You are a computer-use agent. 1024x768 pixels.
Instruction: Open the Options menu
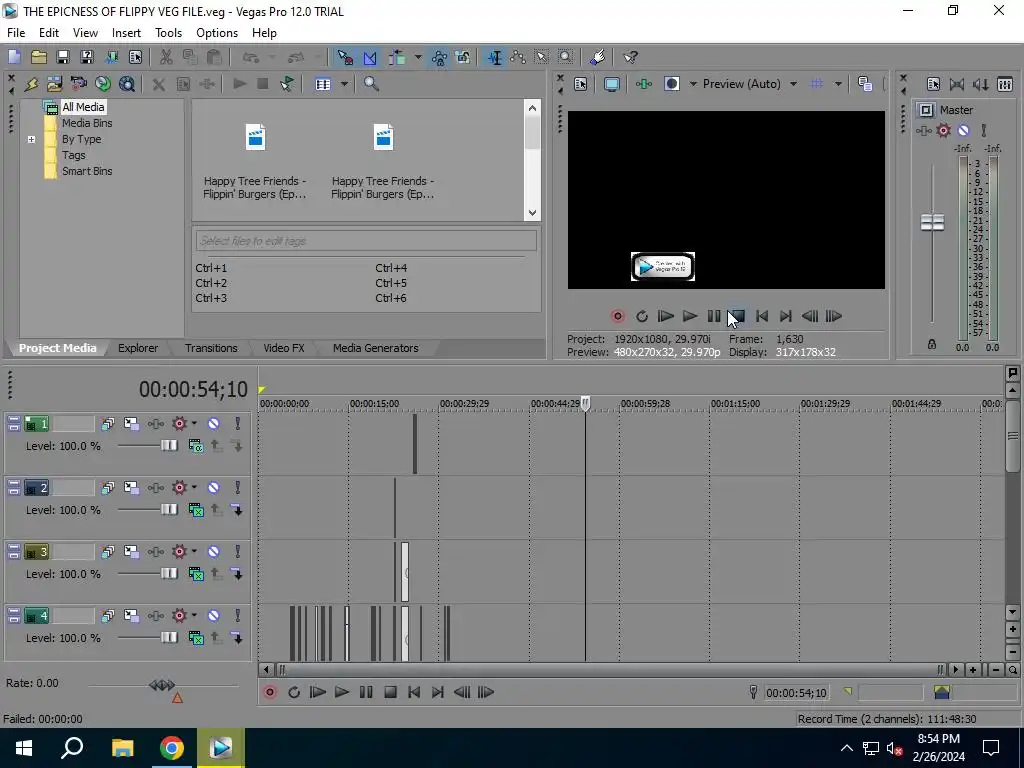217,33
